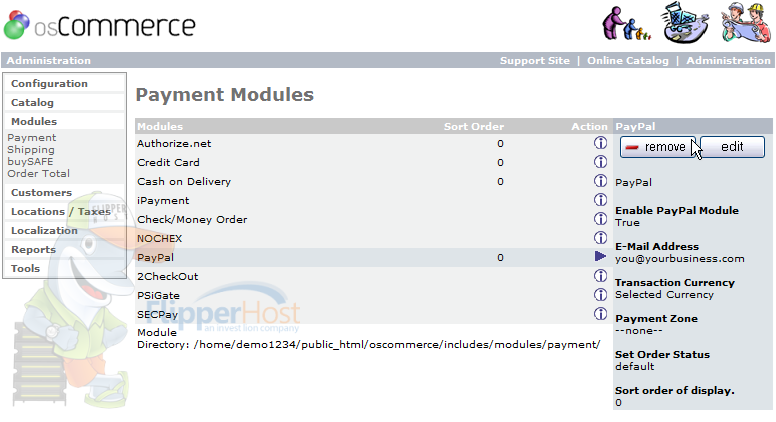The height and width of the screenshot is (422, 776).
Task: Remove the PayPal module
Action: tap(658, 147)
